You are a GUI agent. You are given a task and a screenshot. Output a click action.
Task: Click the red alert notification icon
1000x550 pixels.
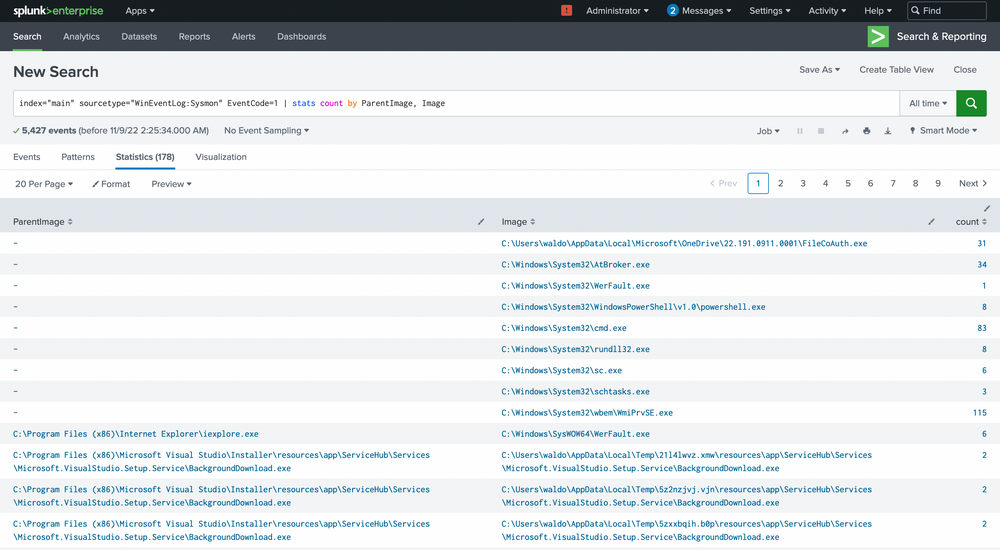pos(567,11)
